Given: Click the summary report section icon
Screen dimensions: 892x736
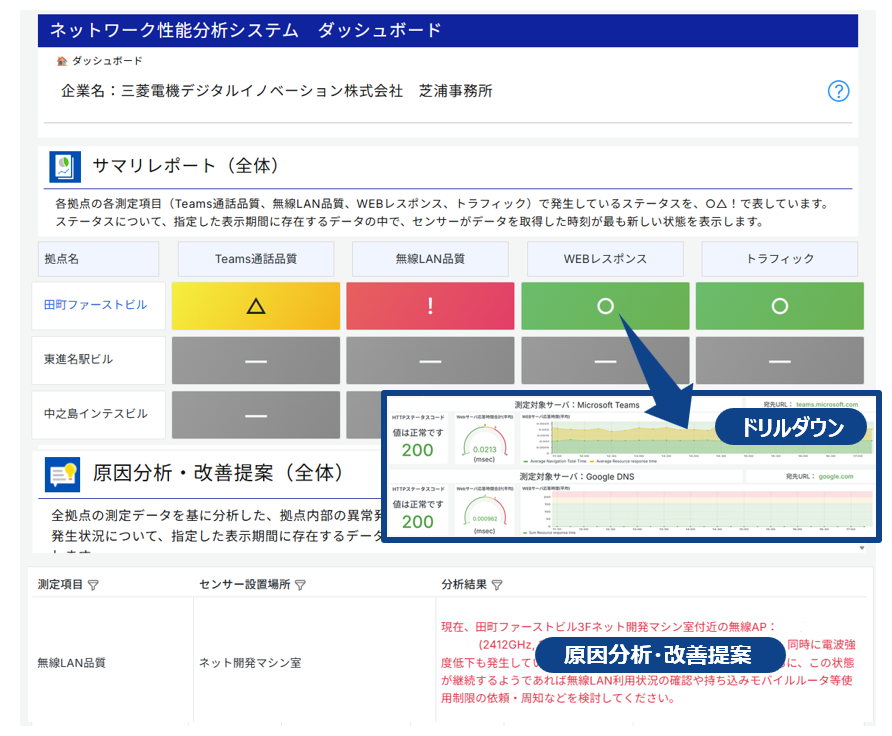Looking at the screenshot, I should click(x=65, y=166).
